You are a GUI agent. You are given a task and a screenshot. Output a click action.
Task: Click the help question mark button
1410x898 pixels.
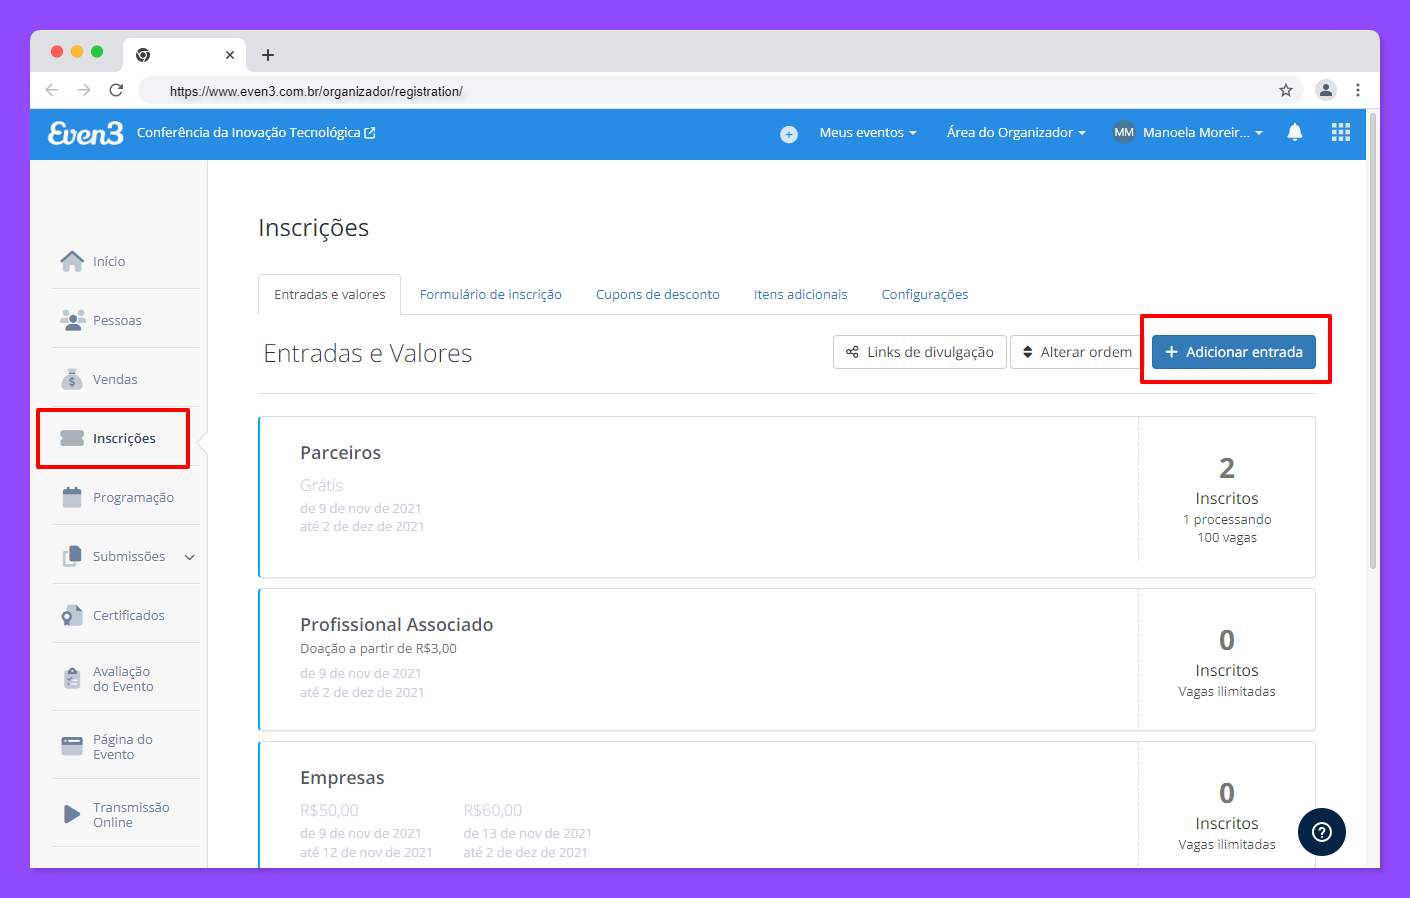[x=1322, y=832]
